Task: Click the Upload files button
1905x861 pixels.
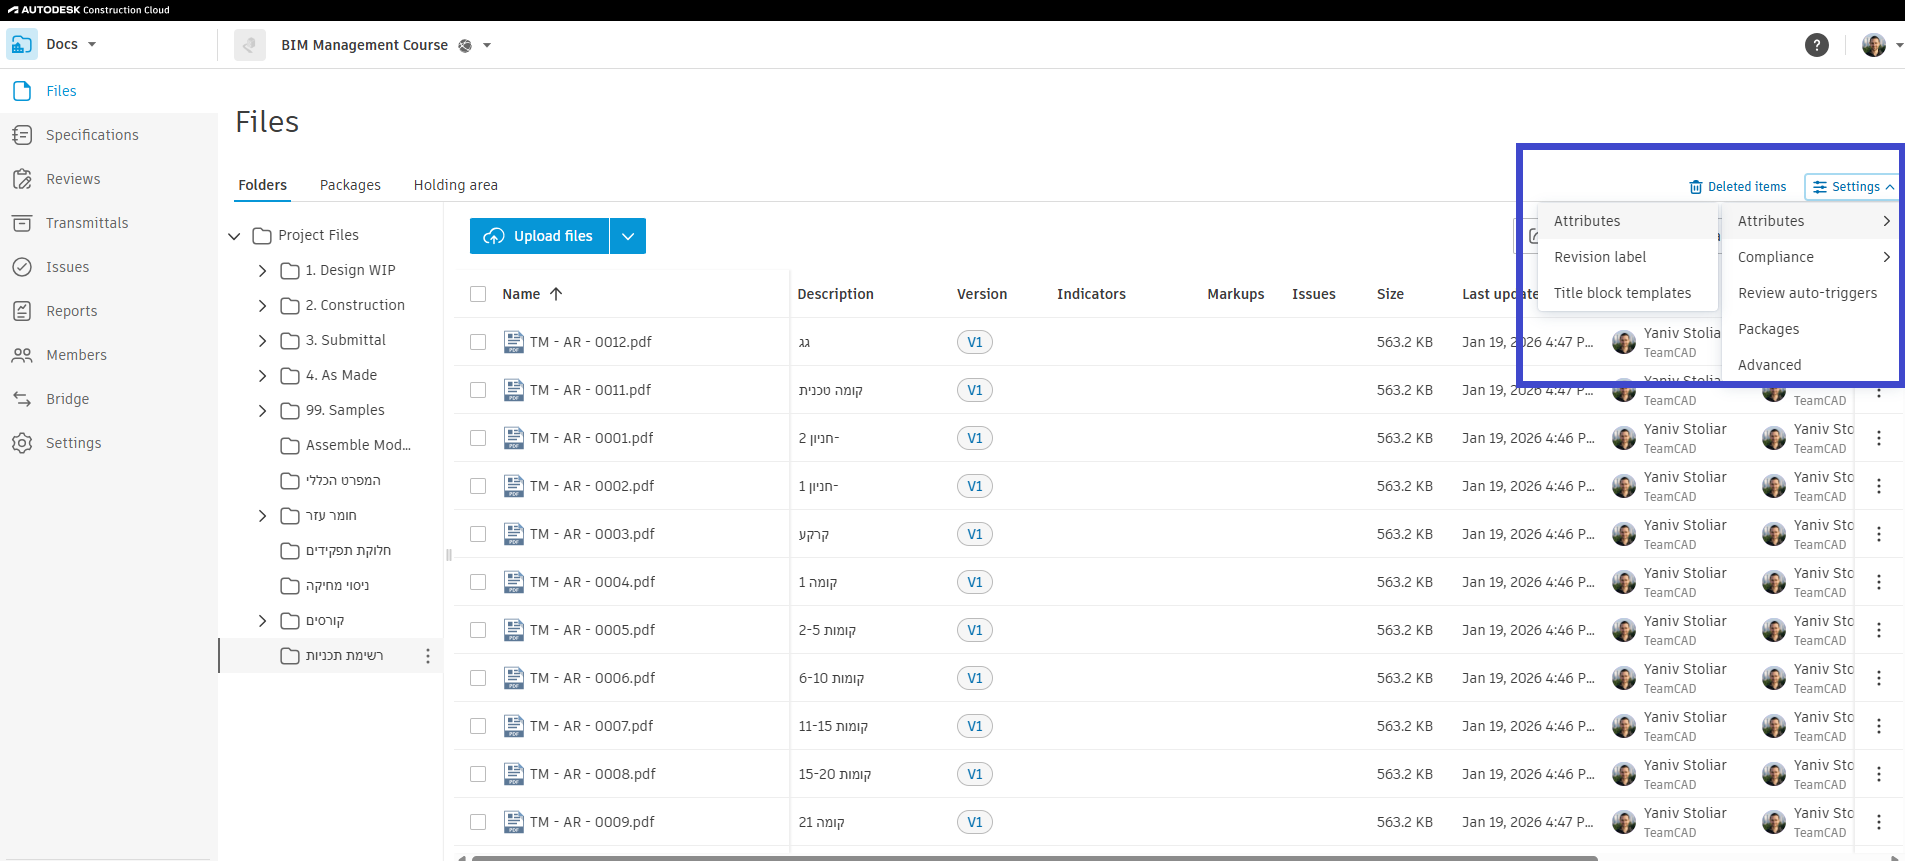Action: click(539, 236)
